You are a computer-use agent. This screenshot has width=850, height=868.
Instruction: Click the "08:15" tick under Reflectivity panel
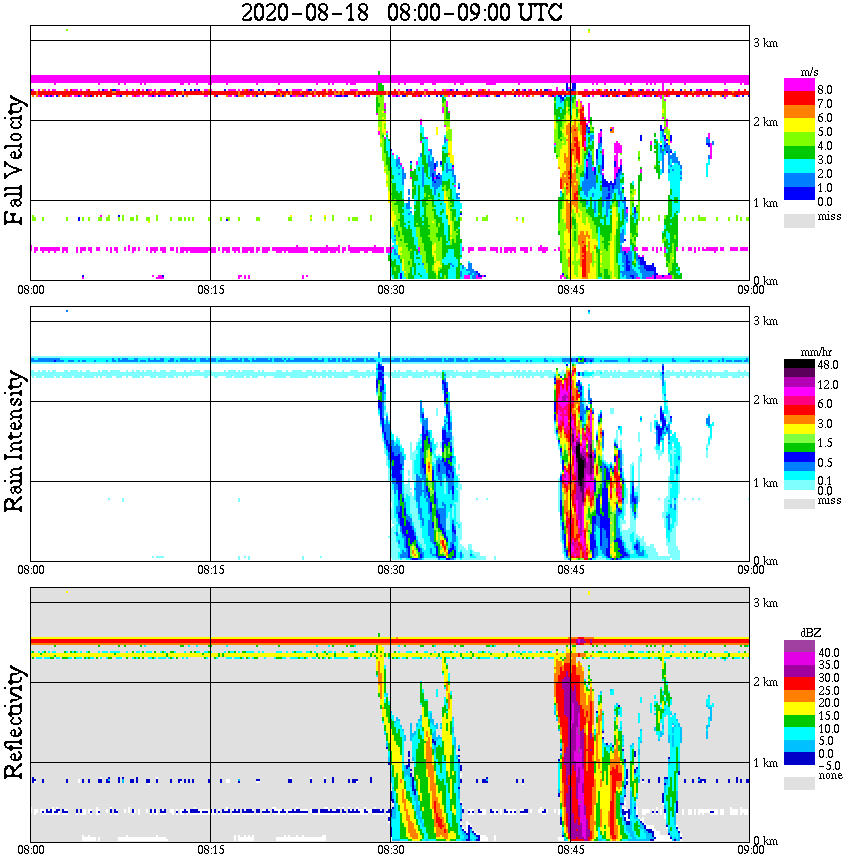coord(210,850)
